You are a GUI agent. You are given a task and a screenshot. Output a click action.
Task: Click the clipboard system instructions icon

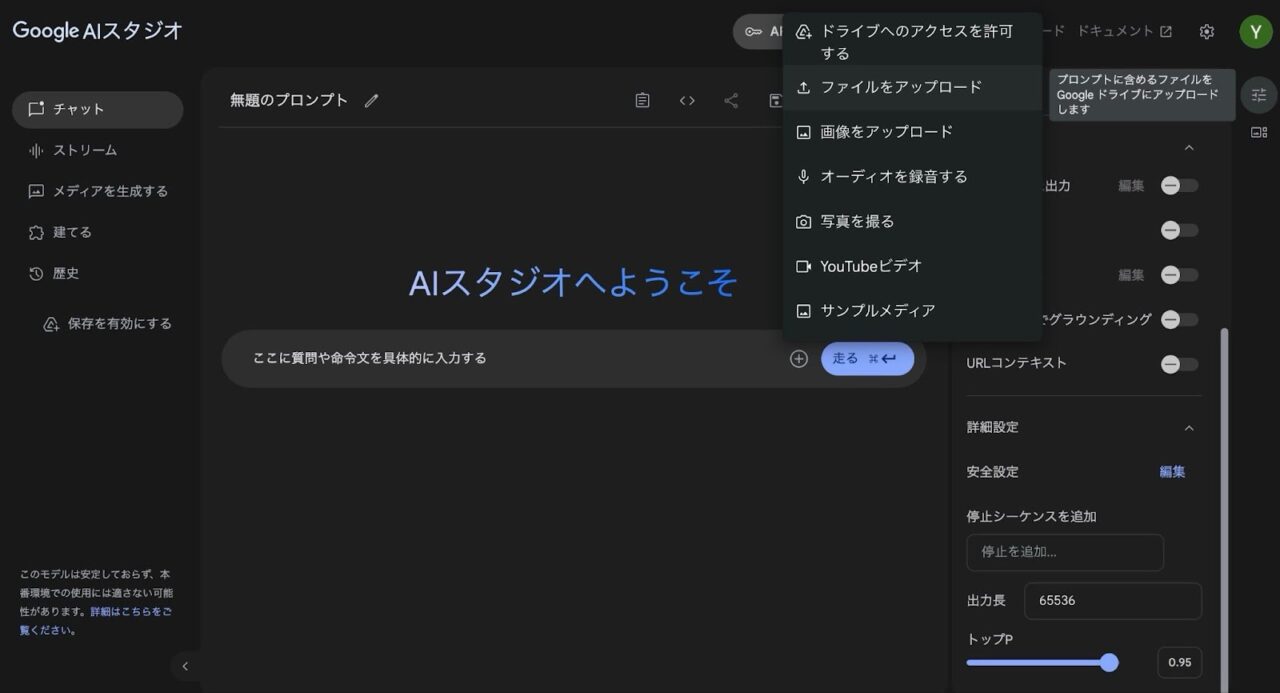tap(643, 100)
